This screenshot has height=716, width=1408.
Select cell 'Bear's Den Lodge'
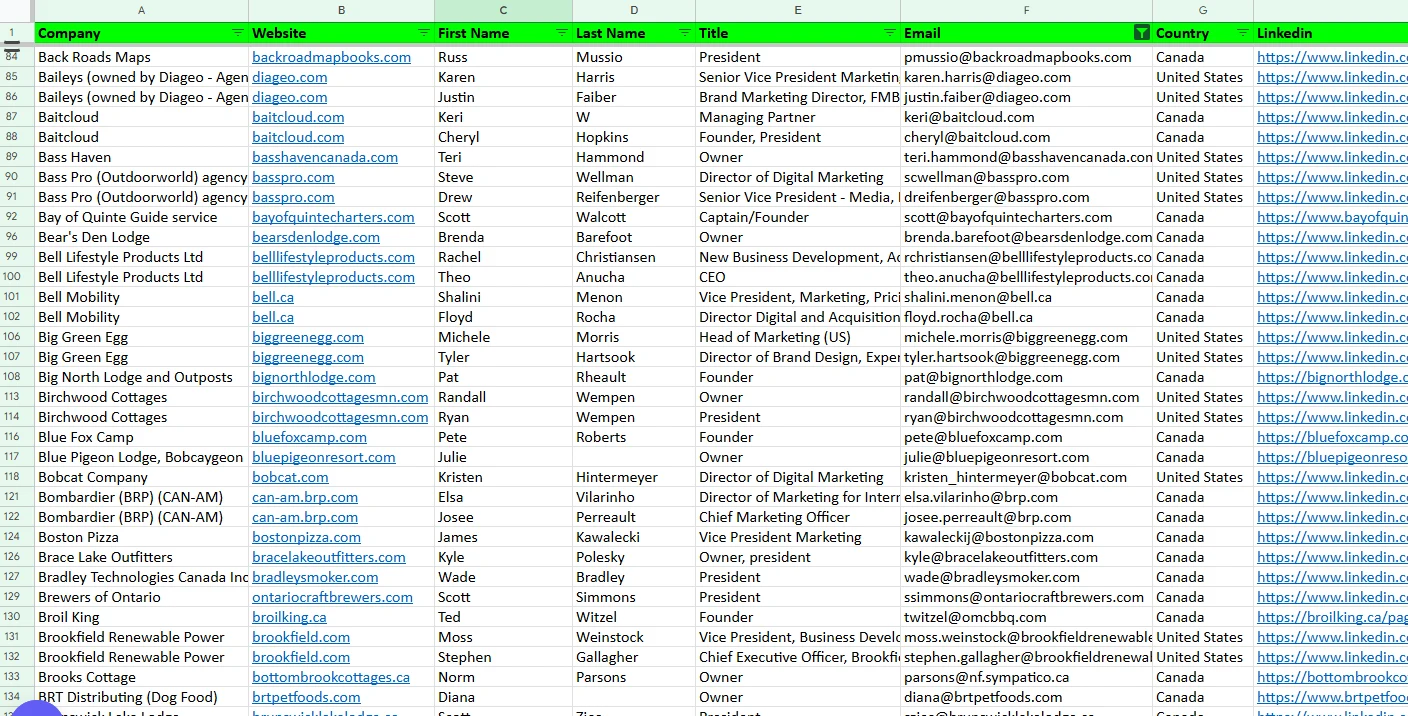pos(141,237)
